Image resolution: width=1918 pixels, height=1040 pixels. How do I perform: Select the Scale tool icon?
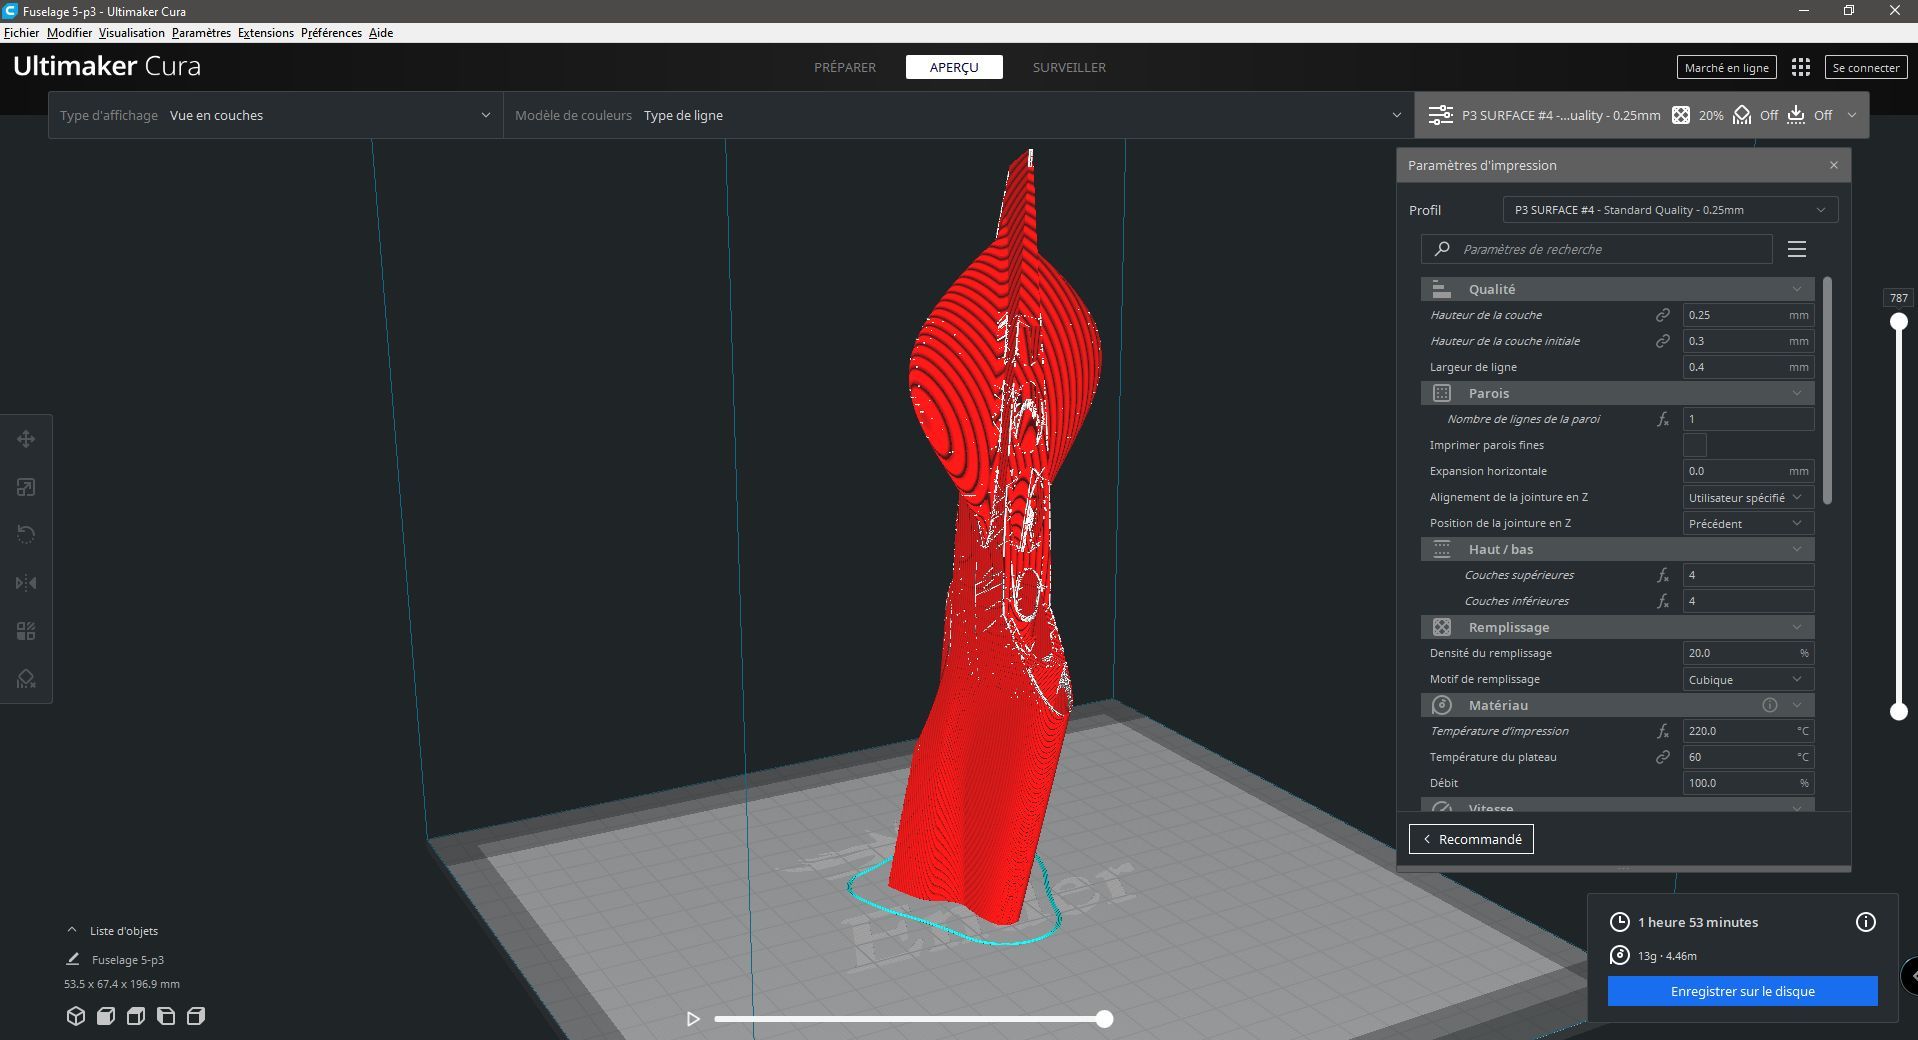click(x=26, y=487)
